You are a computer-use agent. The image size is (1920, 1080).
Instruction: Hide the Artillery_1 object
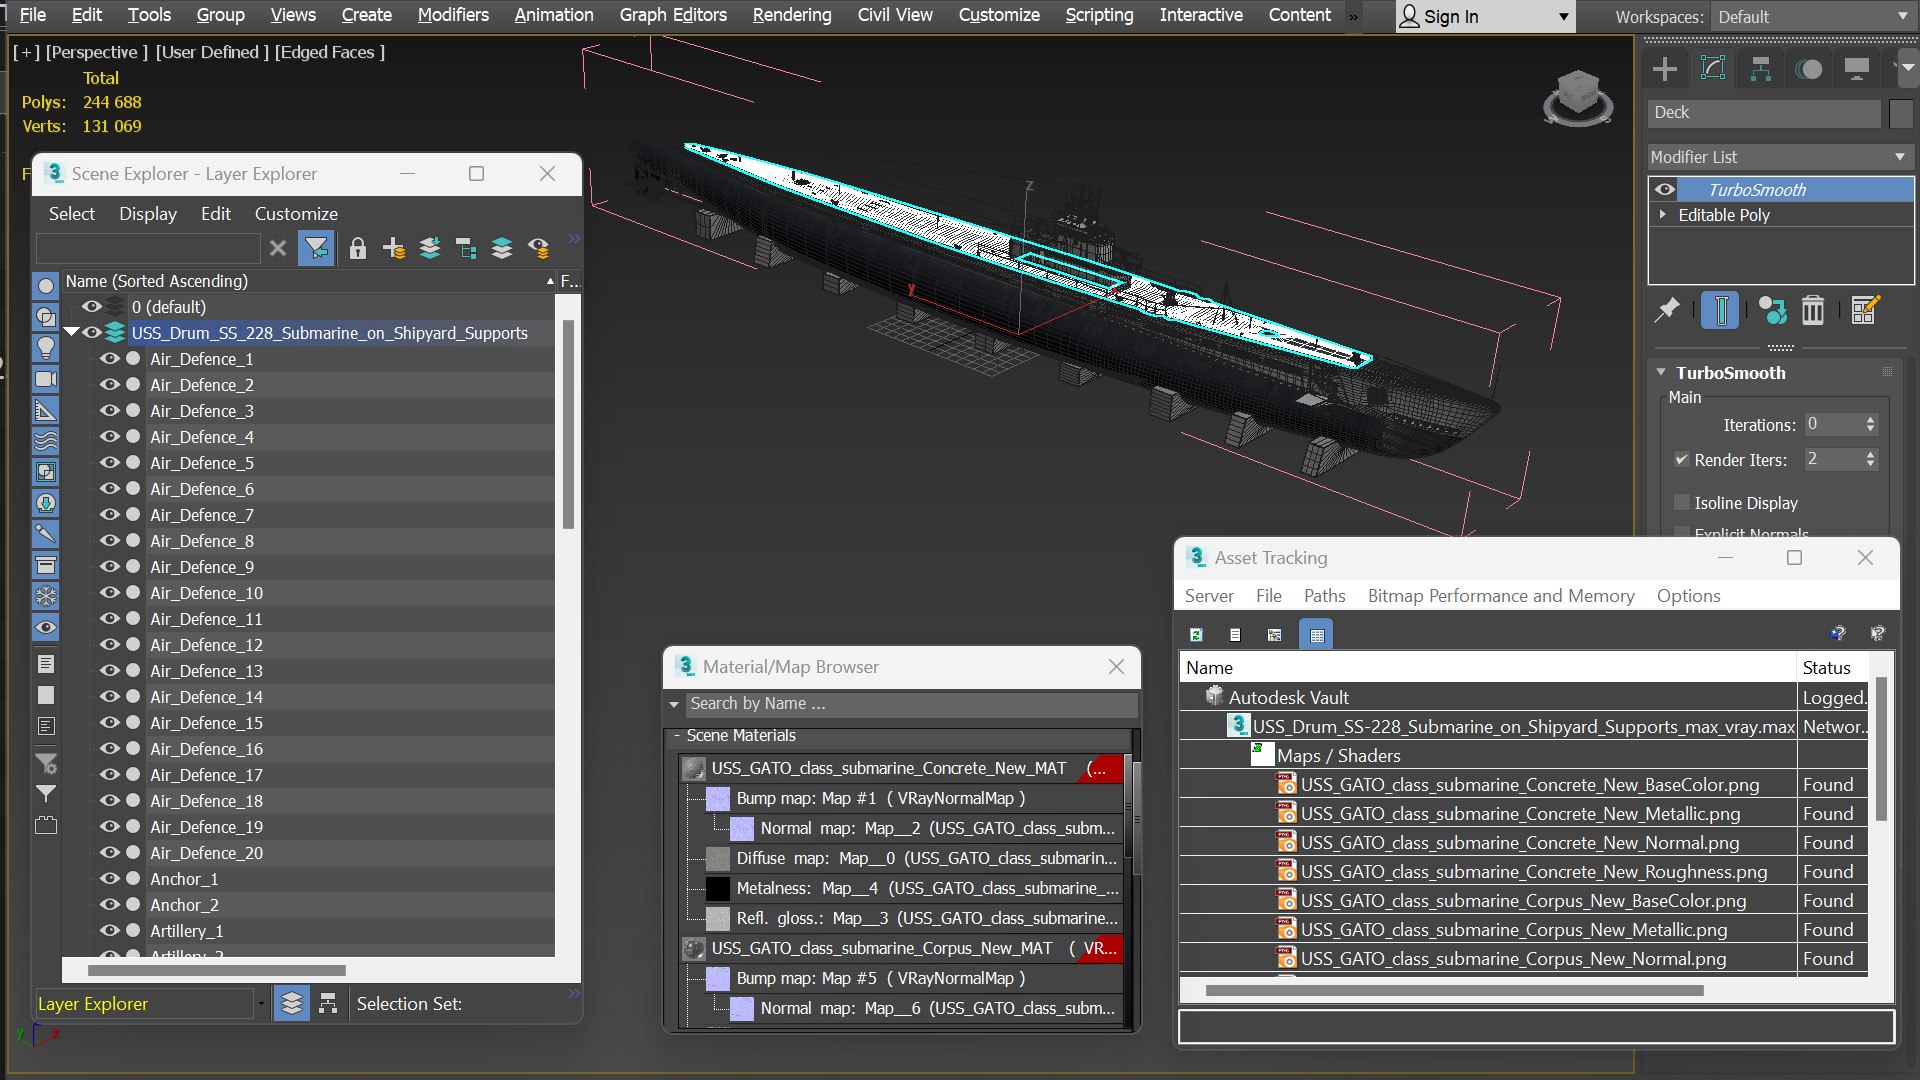(109, 931)
